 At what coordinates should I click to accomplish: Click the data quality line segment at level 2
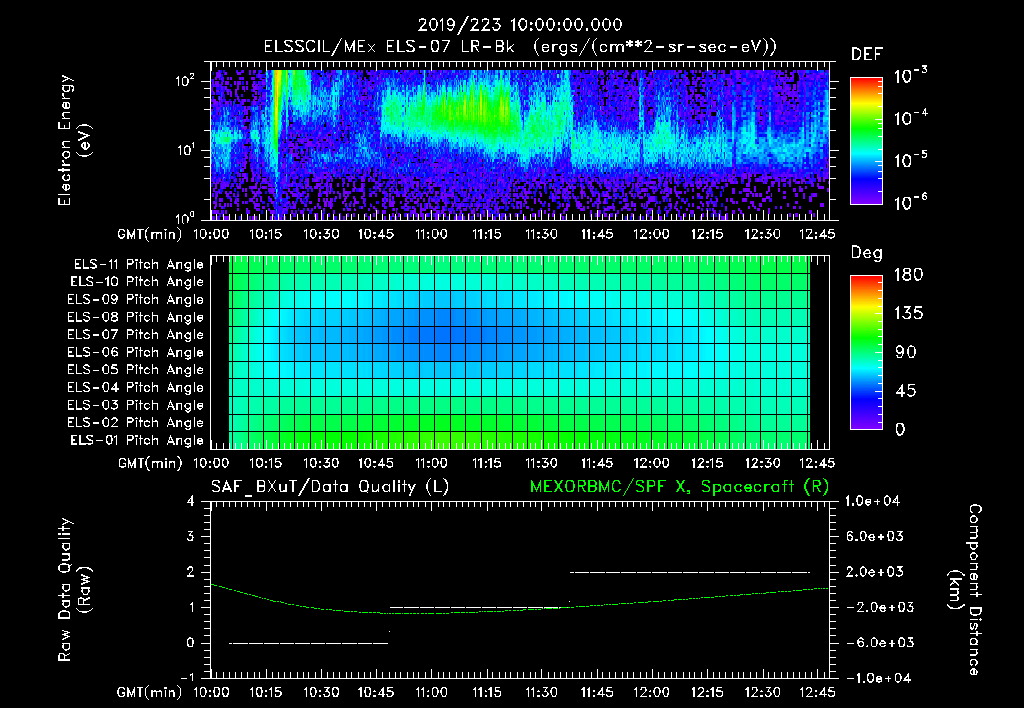tap(690, 572)
